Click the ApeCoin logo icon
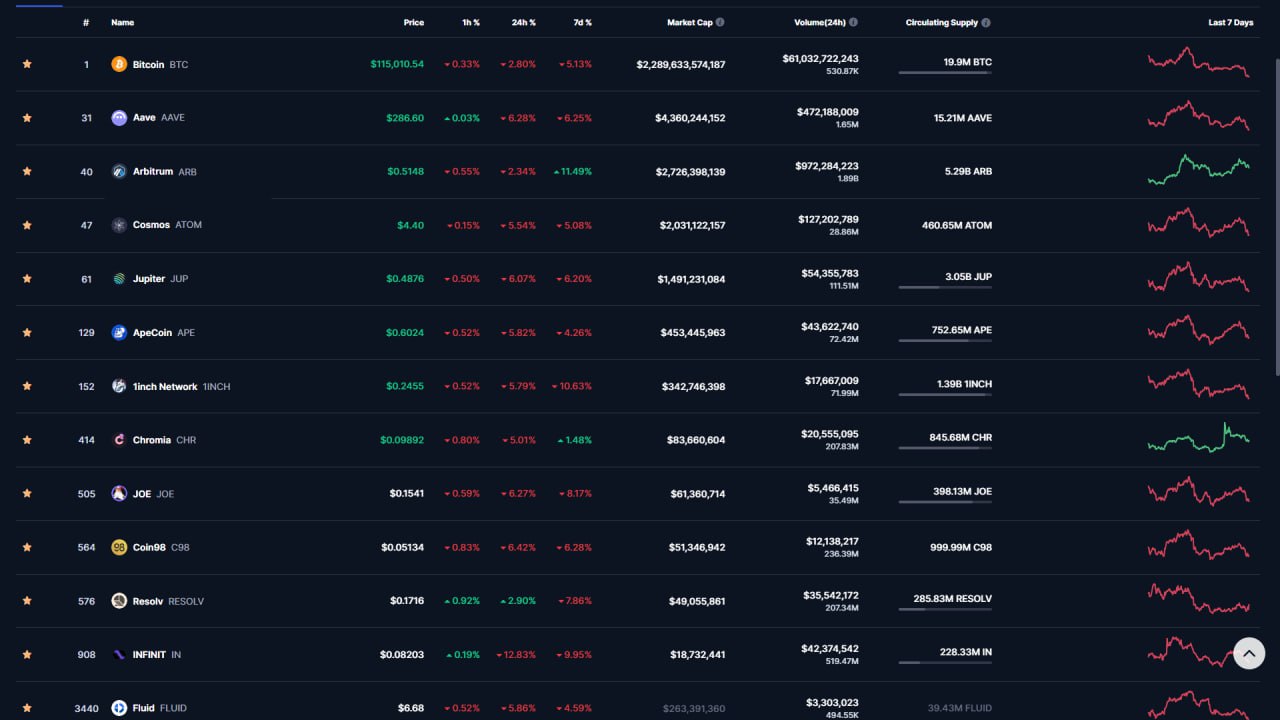 click(x=119, y=332)
